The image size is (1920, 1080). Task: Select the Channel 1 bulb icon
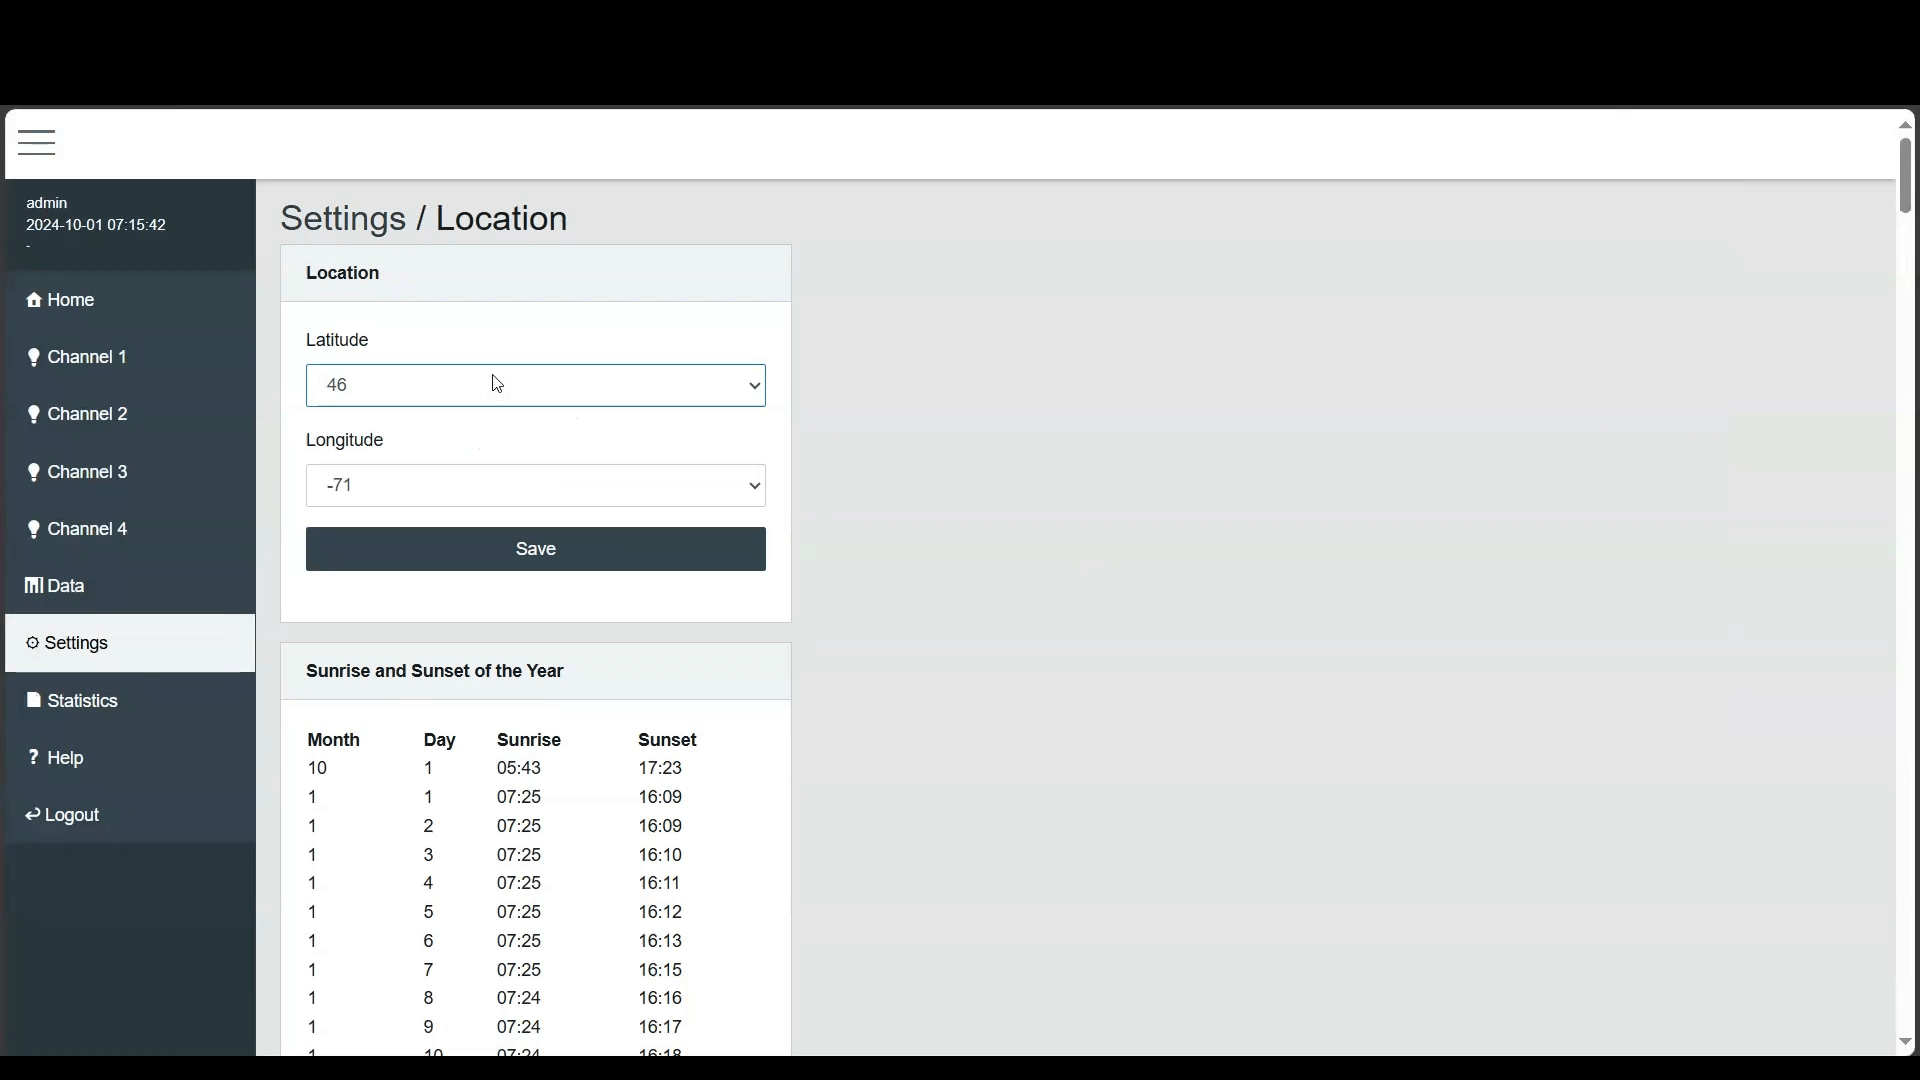coord(33,357)
